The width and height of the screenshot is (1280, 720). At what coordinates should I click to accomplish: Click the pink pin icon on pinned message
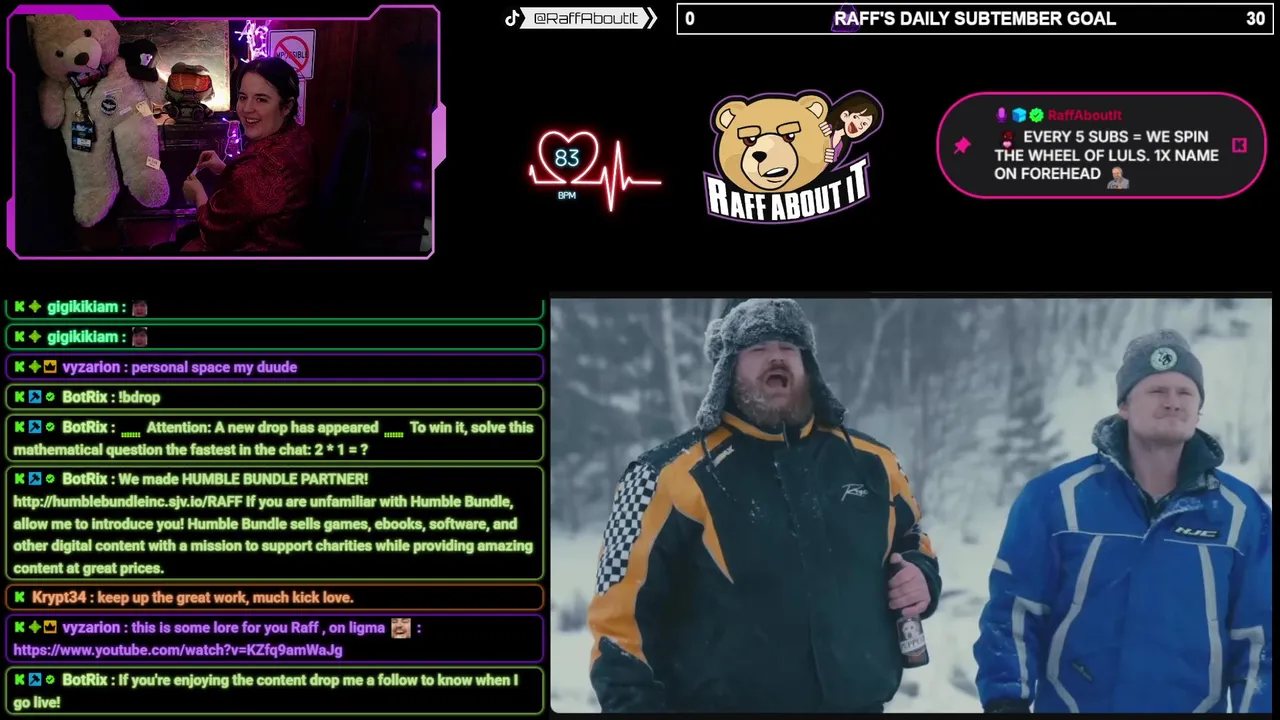962,146
